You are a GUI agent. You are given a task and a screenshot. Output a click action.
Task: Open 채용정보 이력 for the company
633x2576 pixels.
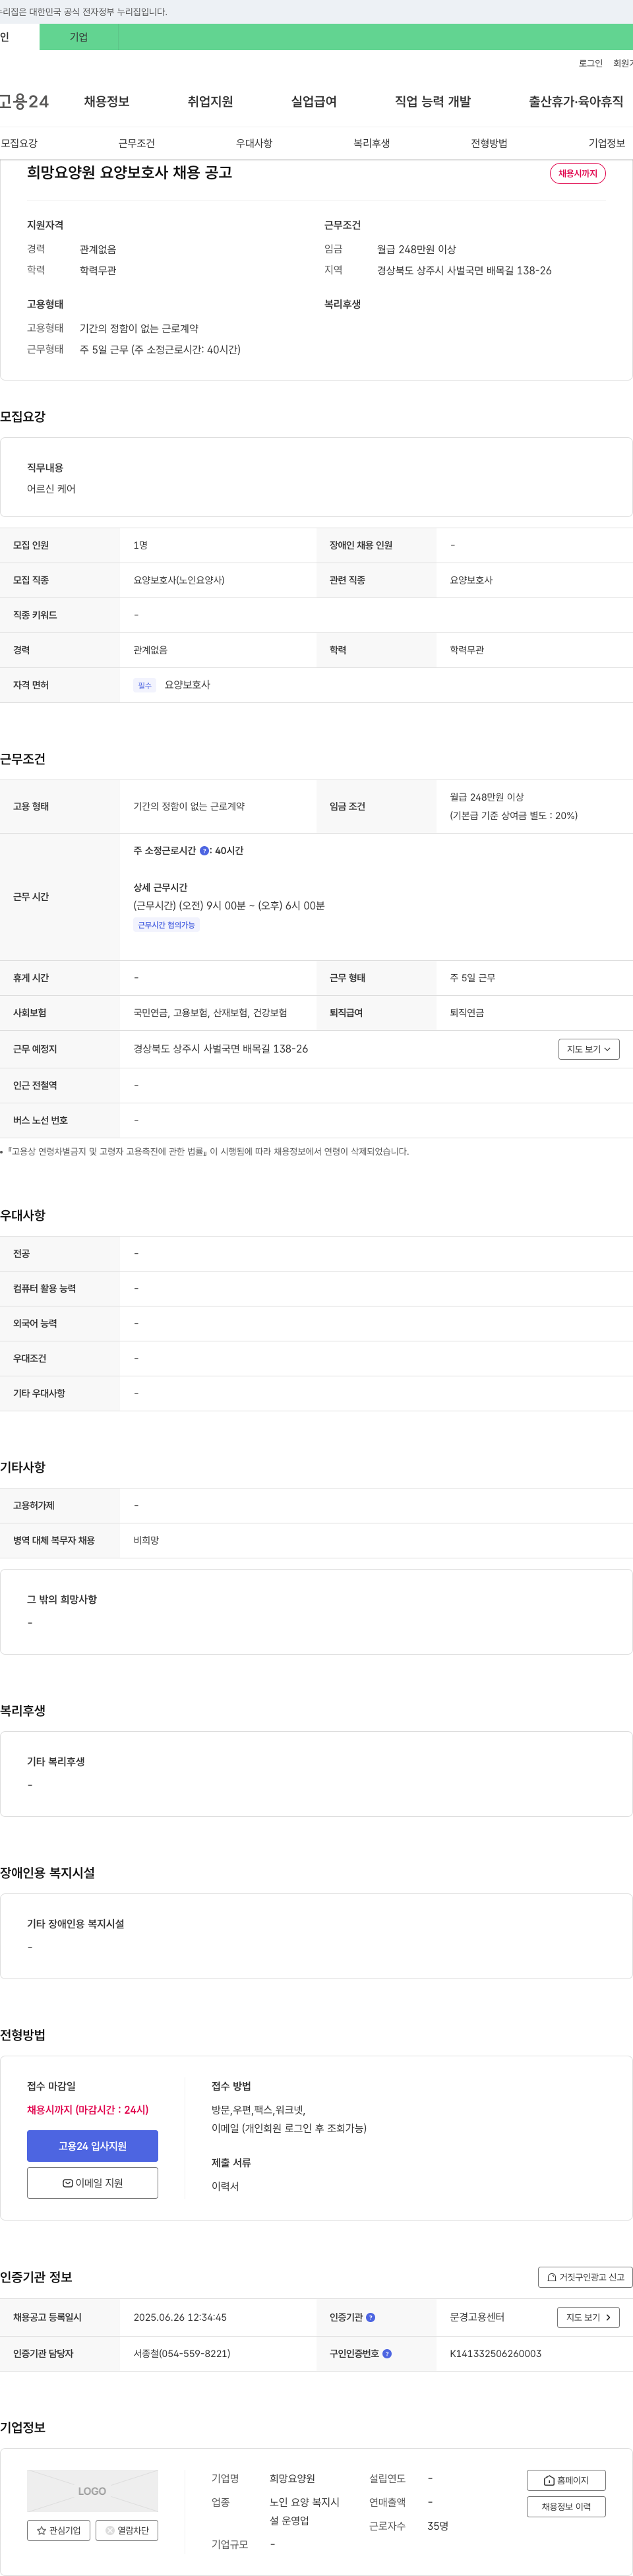point(566,2506)
